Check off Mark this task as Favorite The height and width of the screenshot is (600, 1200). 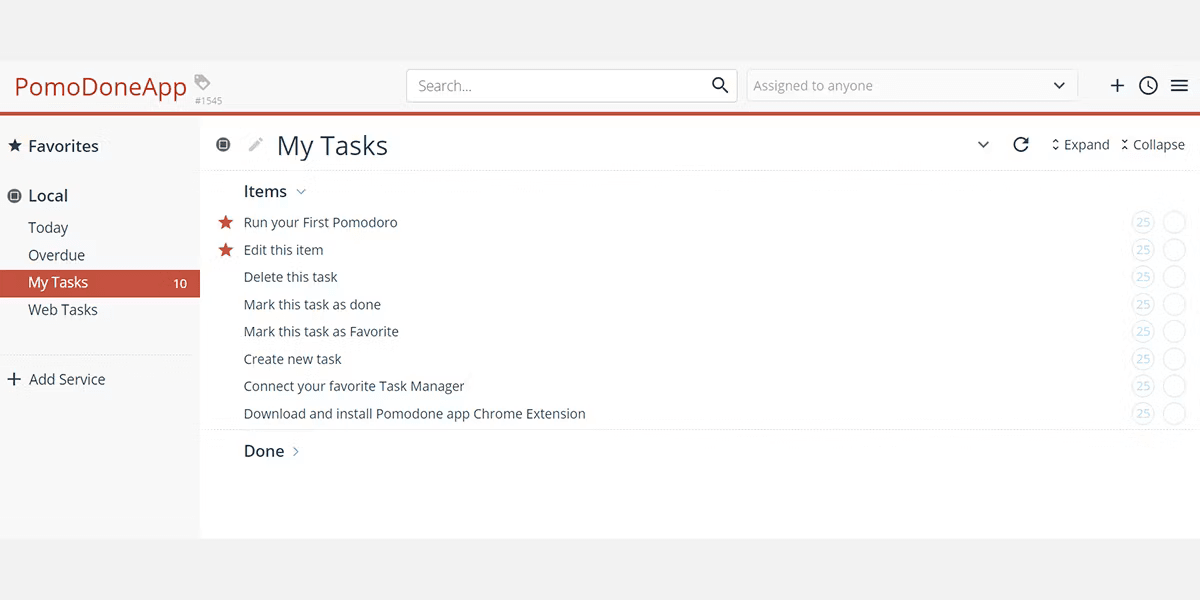[x=1175, y=332]
